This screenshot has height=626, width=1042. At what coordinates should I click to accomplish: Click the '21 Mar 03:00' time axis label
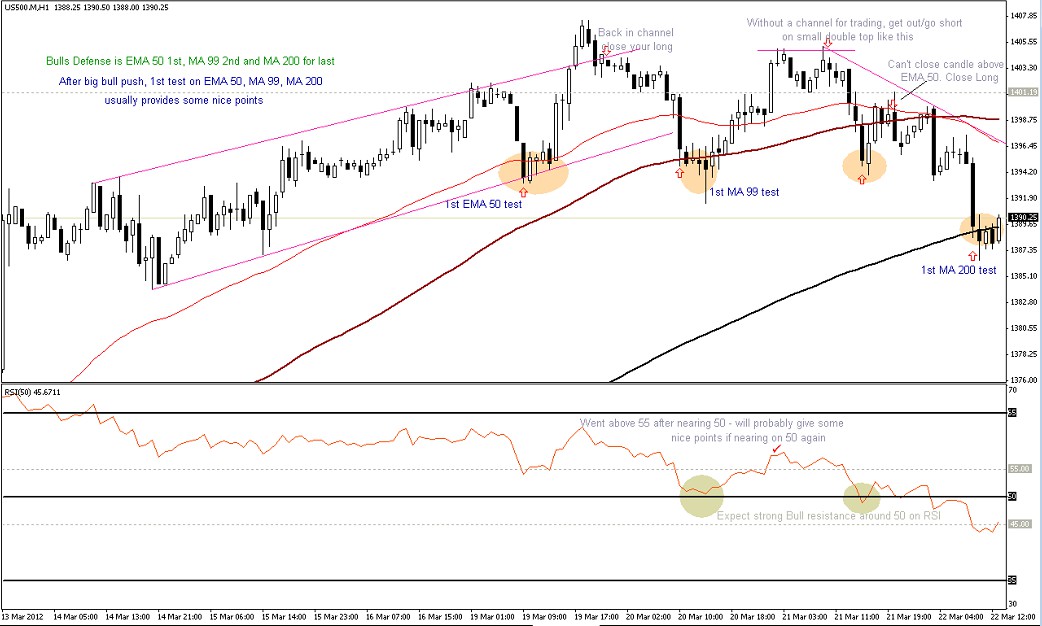click(x=806, y=617)
